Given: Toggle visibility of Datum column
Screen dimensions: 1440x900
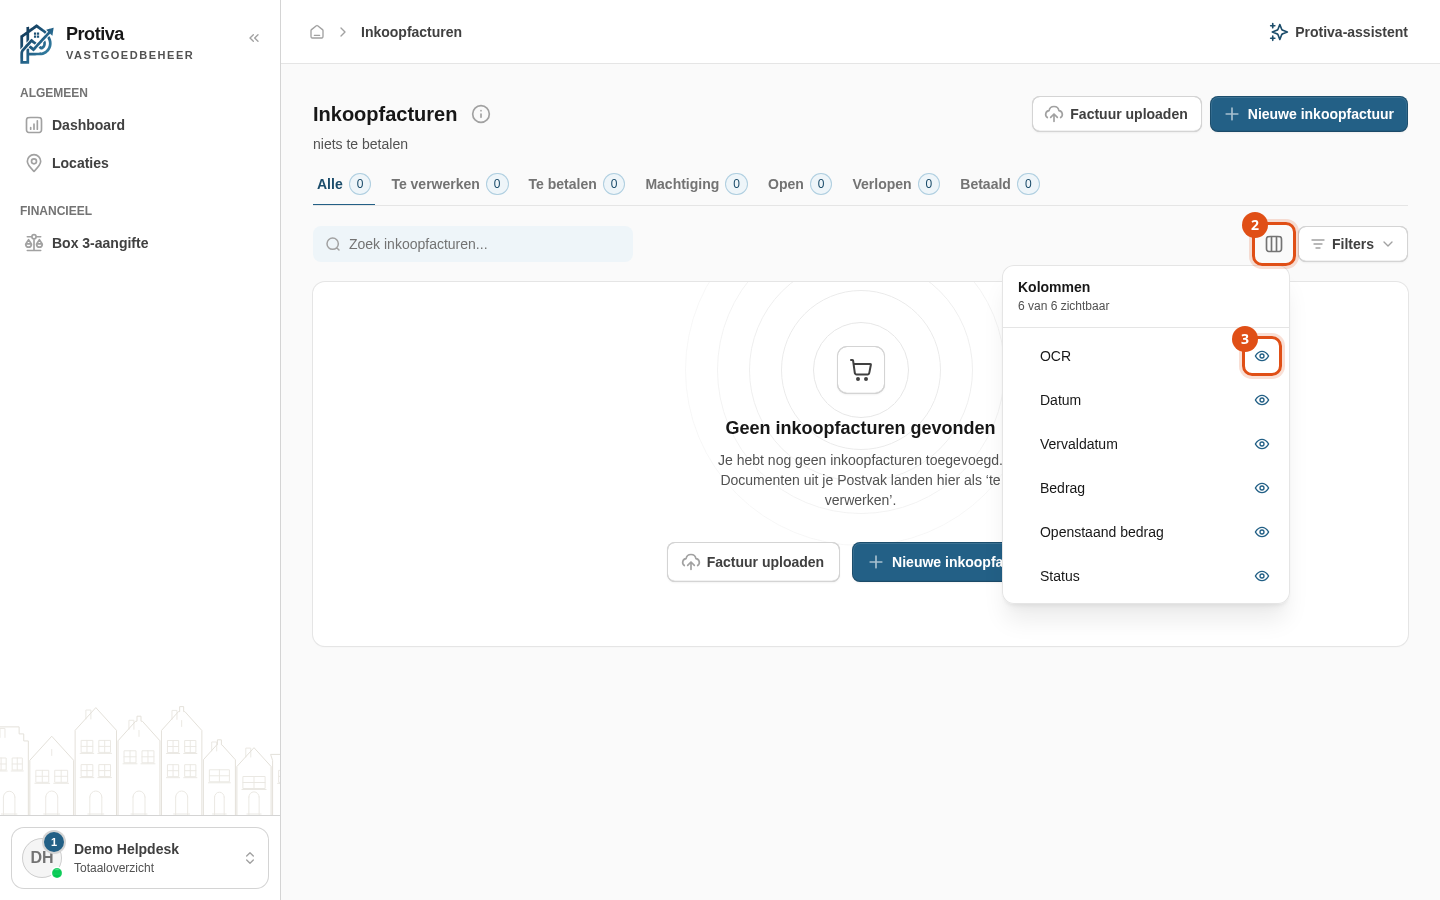Looking at the screenshot, I should point(1262,400).
